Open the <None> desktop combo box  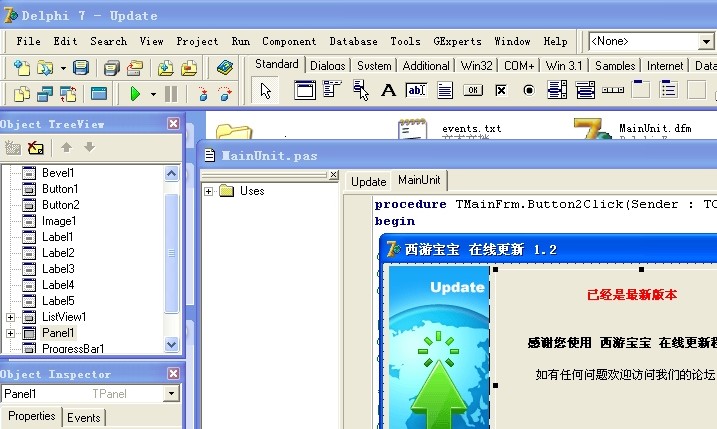coord(706,42)
